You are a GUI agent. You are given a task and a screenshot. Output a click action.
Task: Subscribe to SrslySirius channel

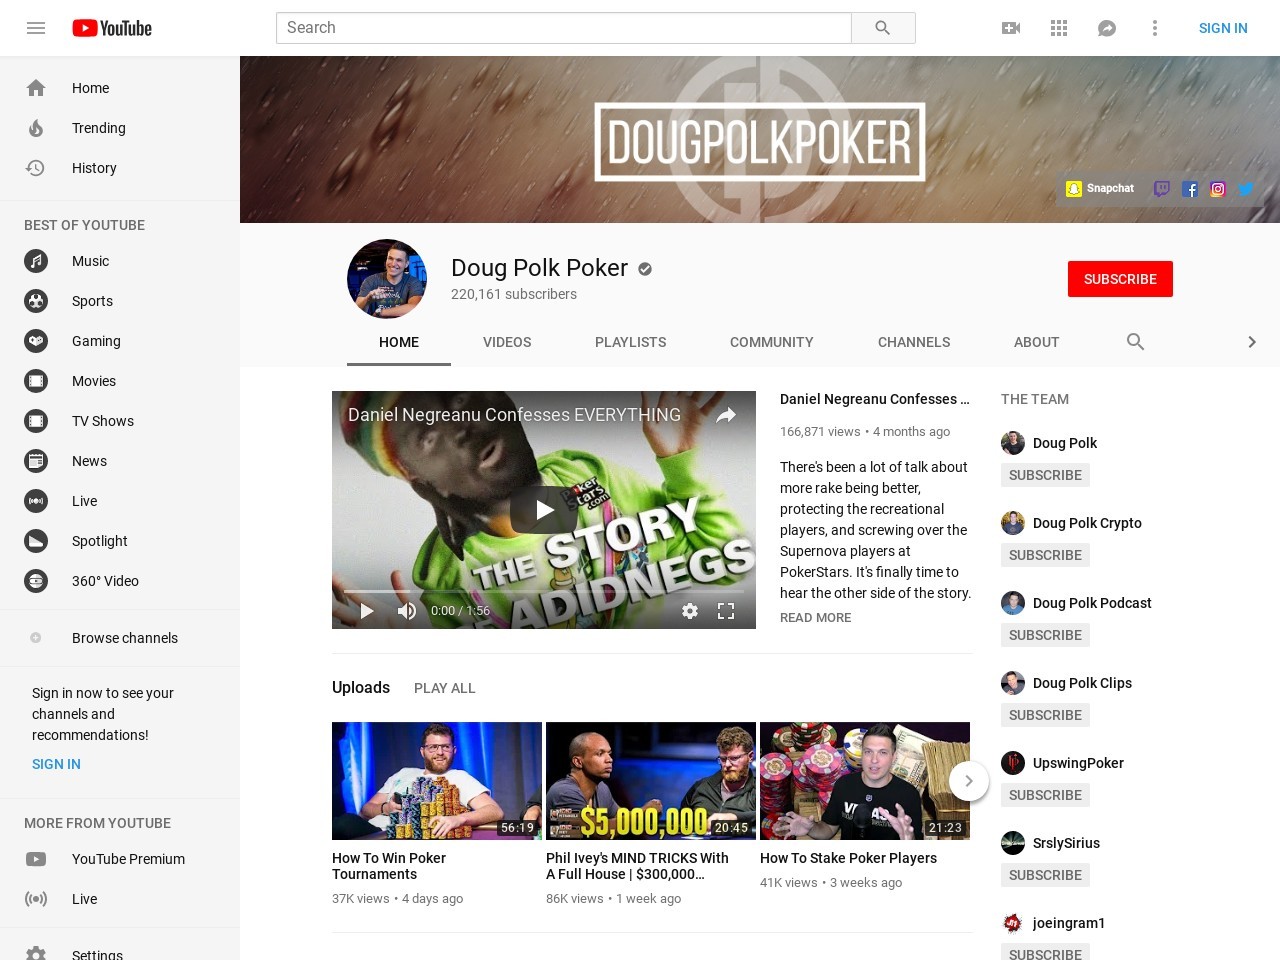tap(1045, 875)
